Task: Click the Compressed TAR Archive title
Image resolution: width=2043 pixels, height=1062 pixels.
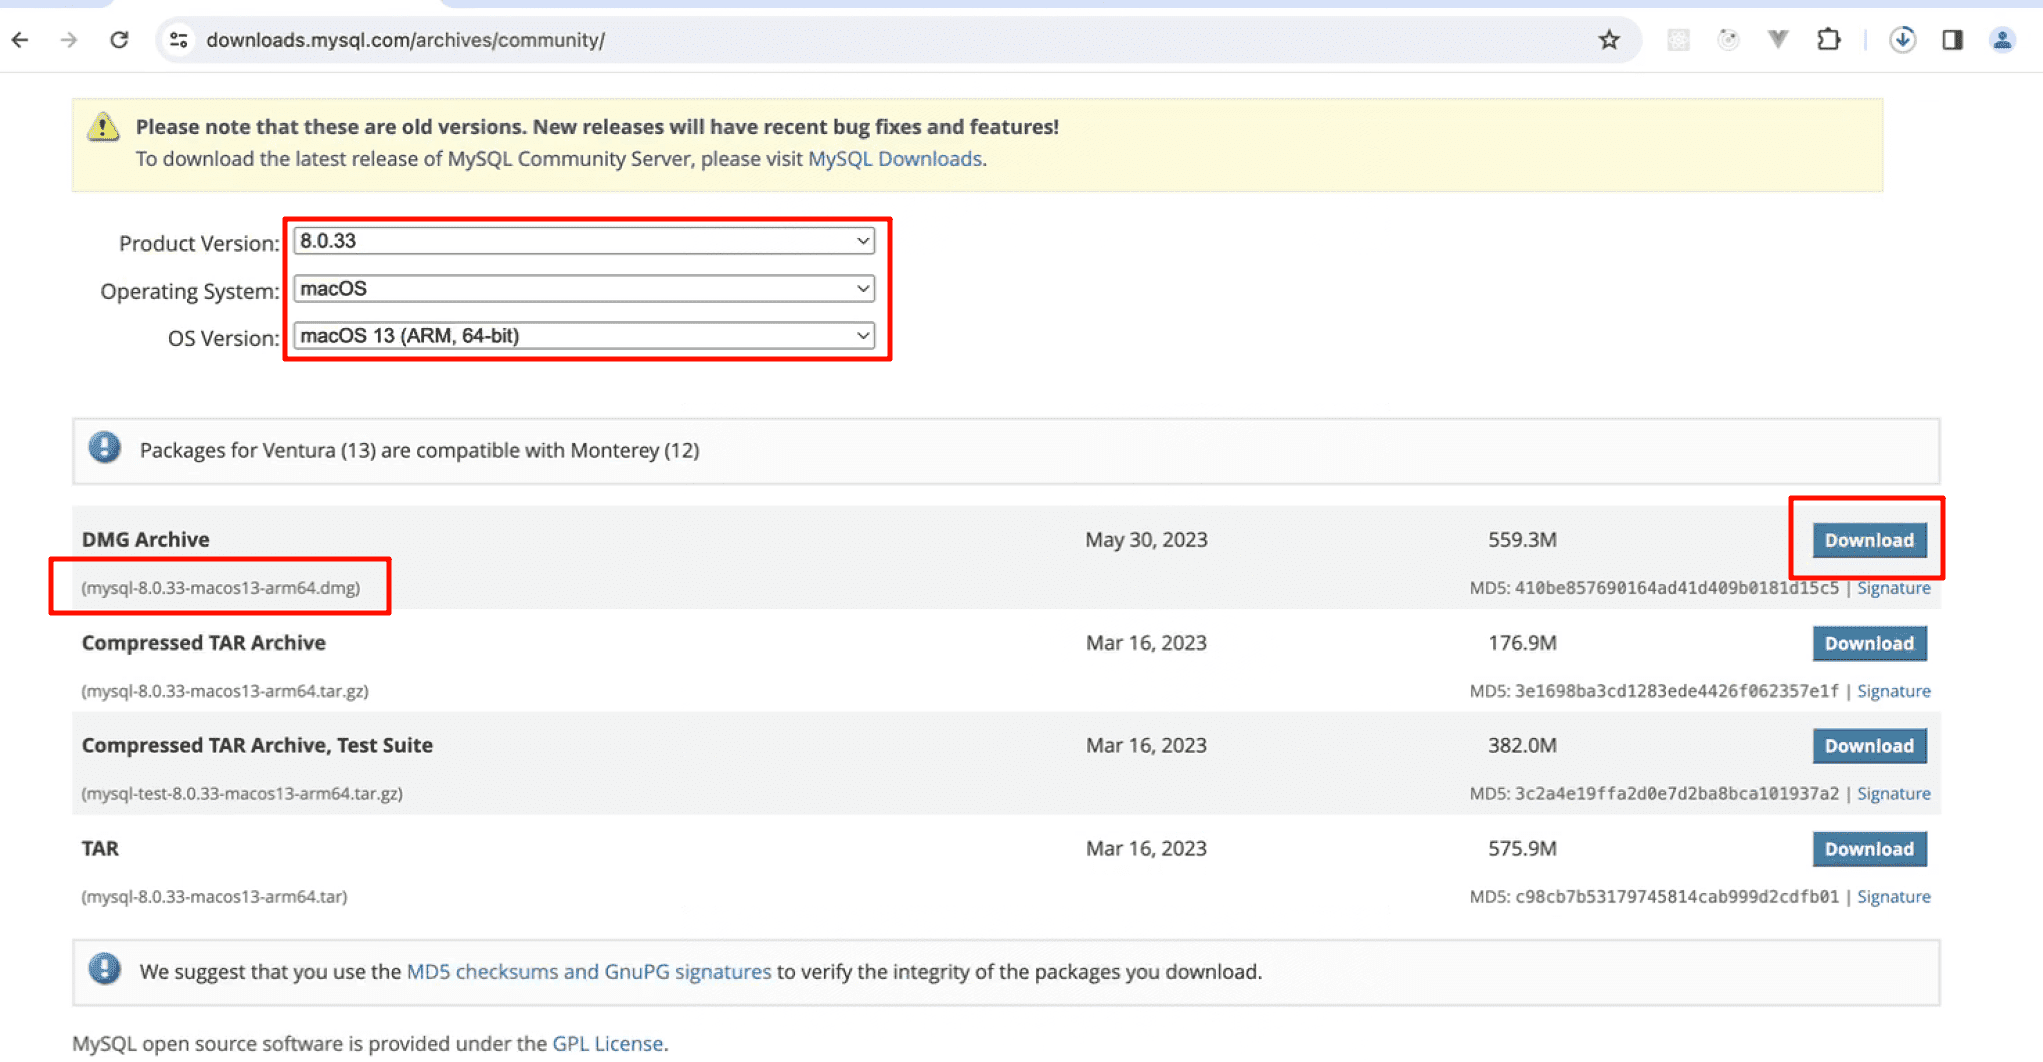Action: 204,643
